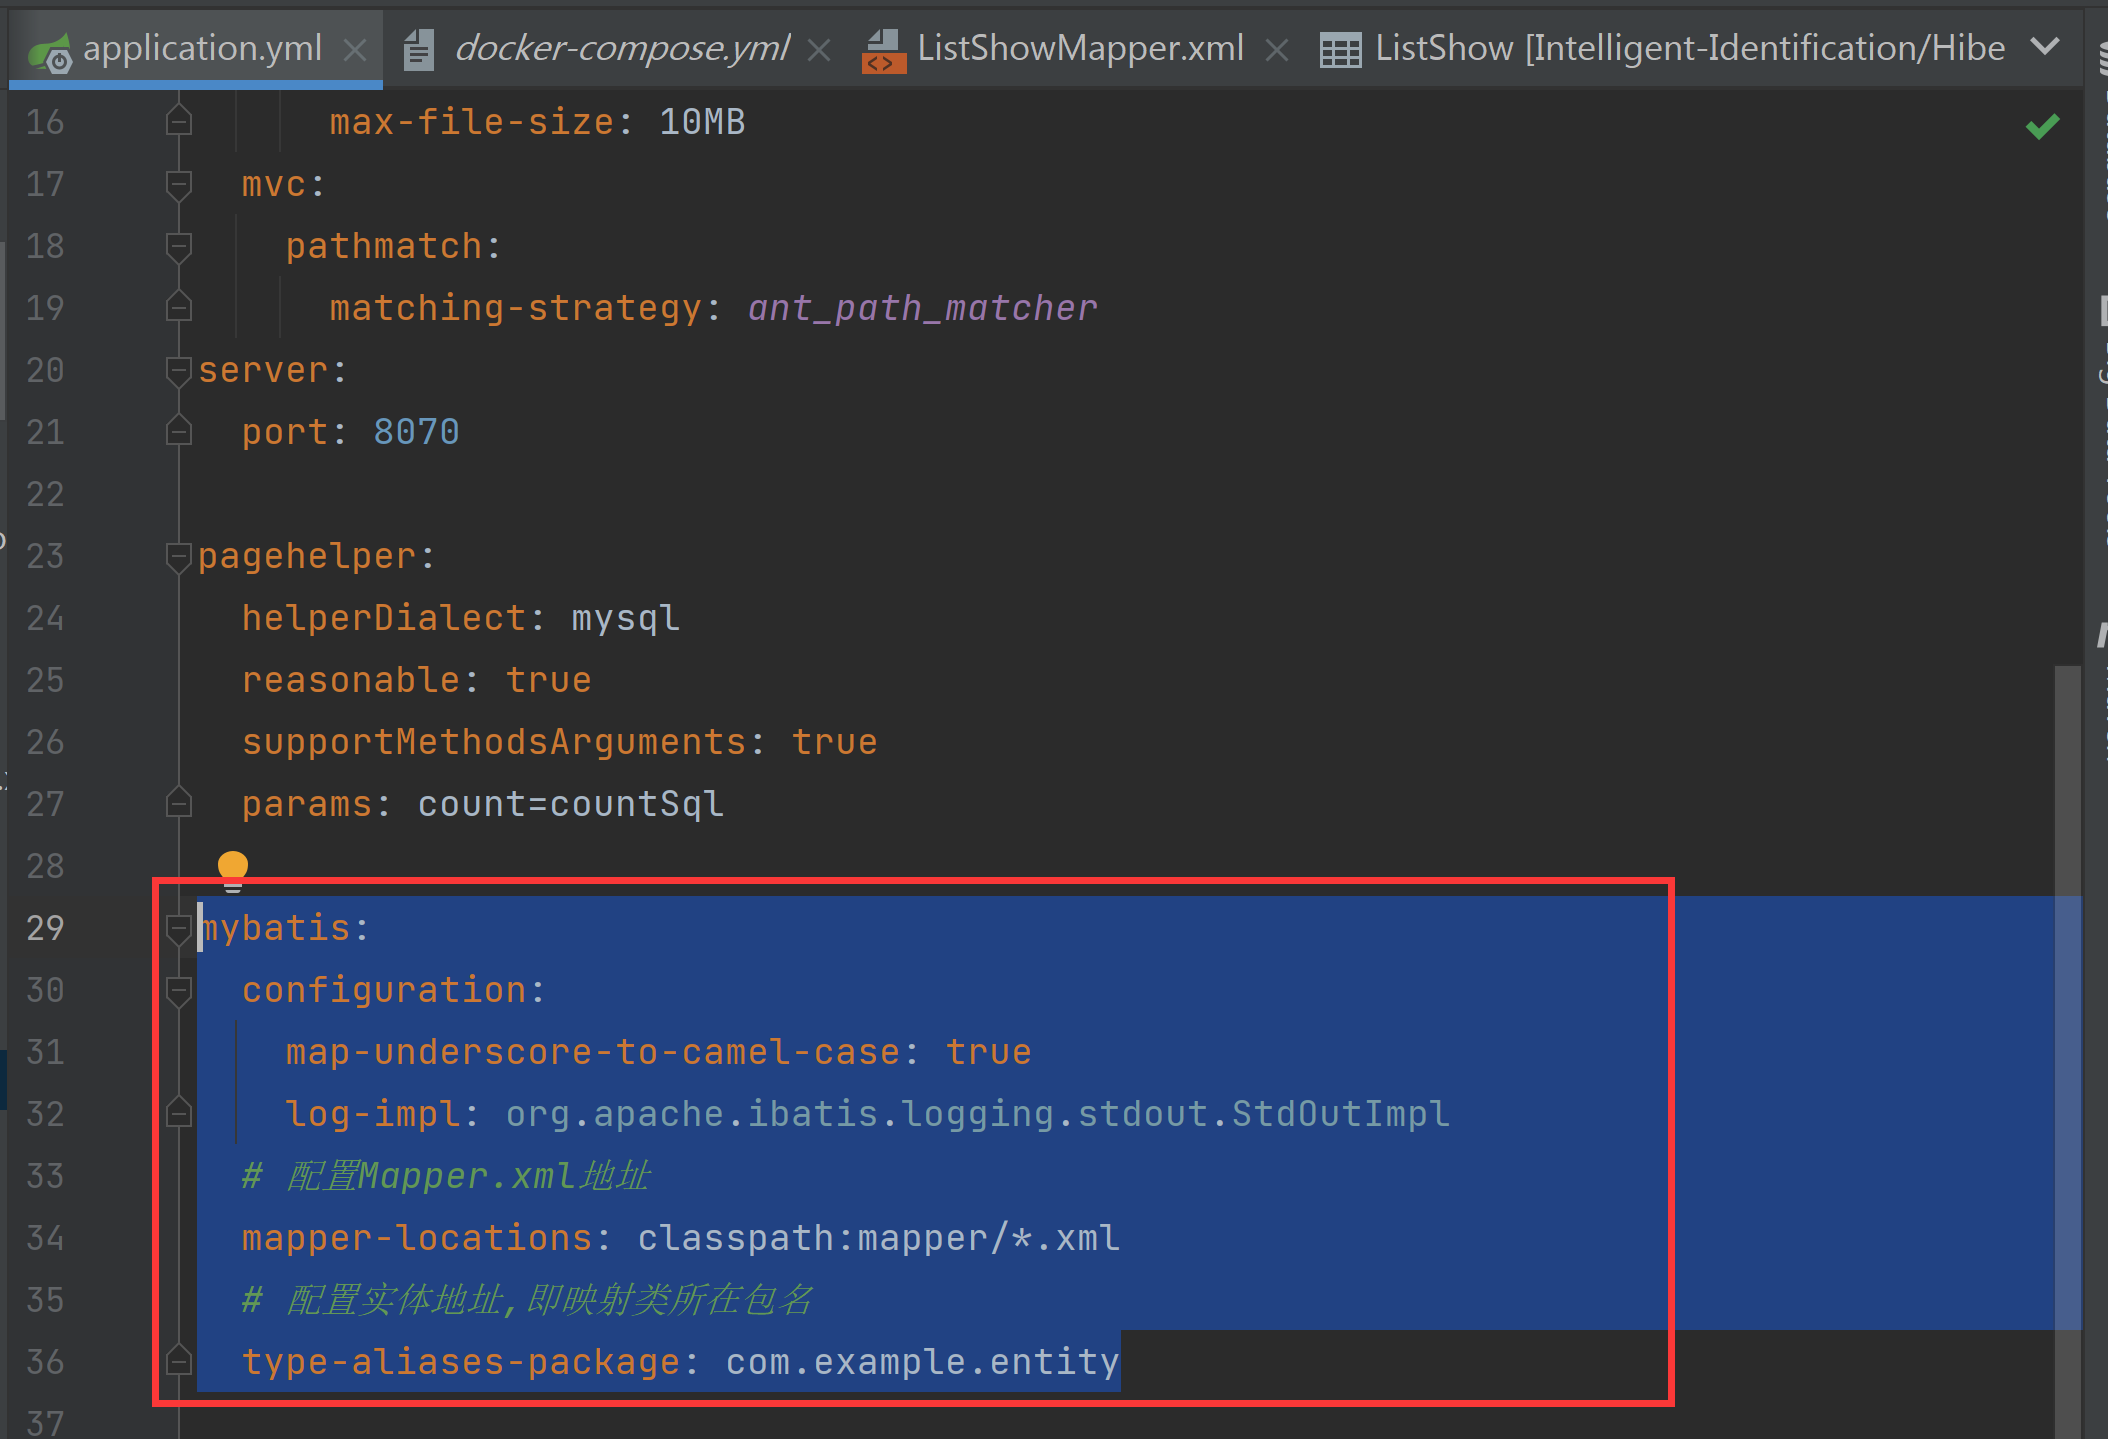2108x1439 pixels.
Task: Click the ListShowMapper.xml file icon
Action: 883,50
